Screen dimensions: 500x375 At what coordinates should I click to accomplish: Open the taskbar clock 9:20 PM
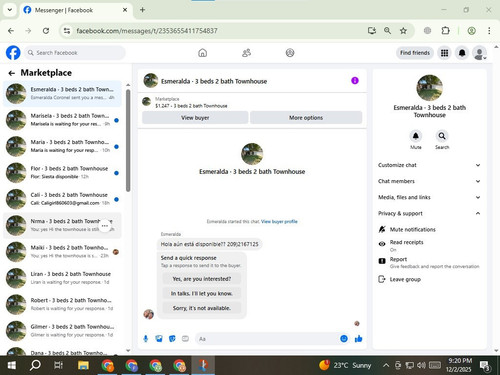[x=459, y=365]
